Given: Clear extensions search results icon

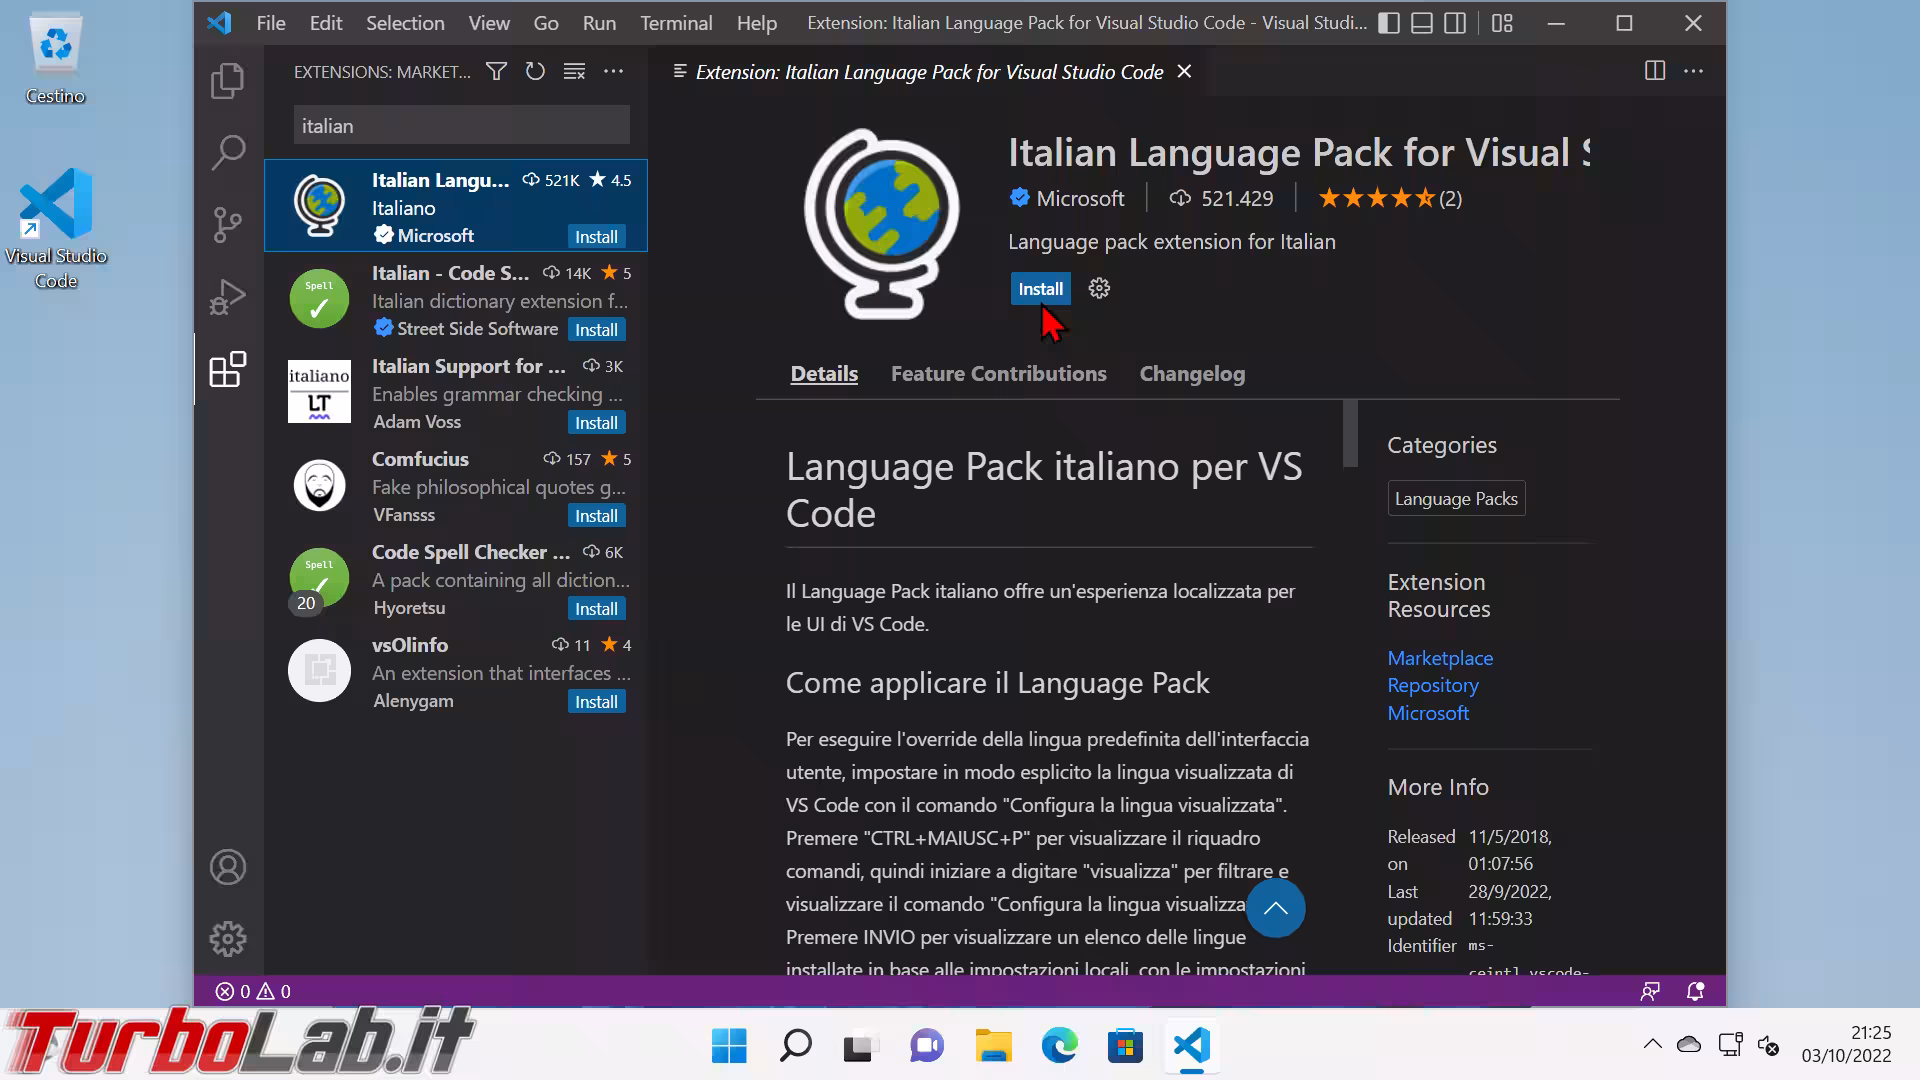Looking at the screenshot, I should tap(574, 71).
